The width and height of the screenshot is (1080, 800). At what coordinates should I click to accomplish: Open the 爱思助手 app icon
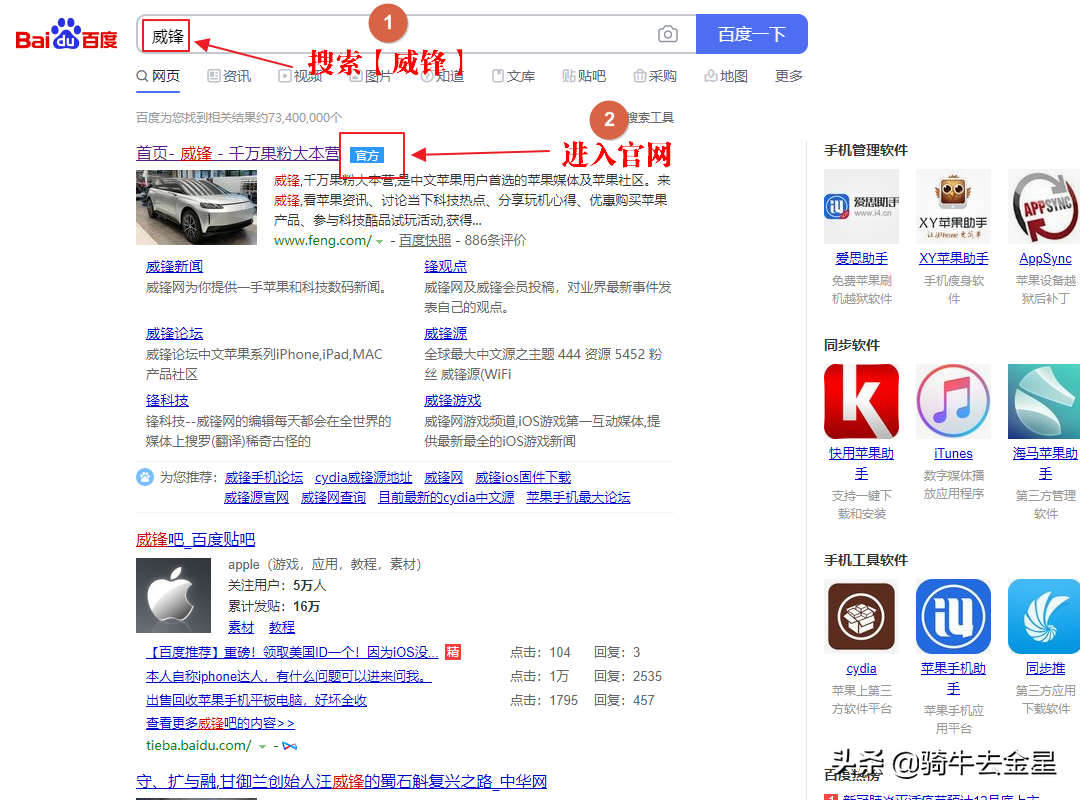pyautogui.click(x=861, y=206)
